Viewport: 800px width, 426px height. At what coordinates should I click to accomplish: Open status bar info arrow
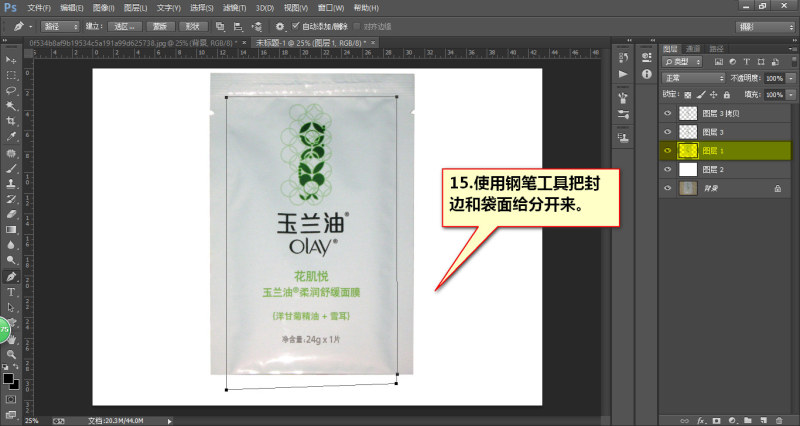pyautogui.click(x=169, y=421)
